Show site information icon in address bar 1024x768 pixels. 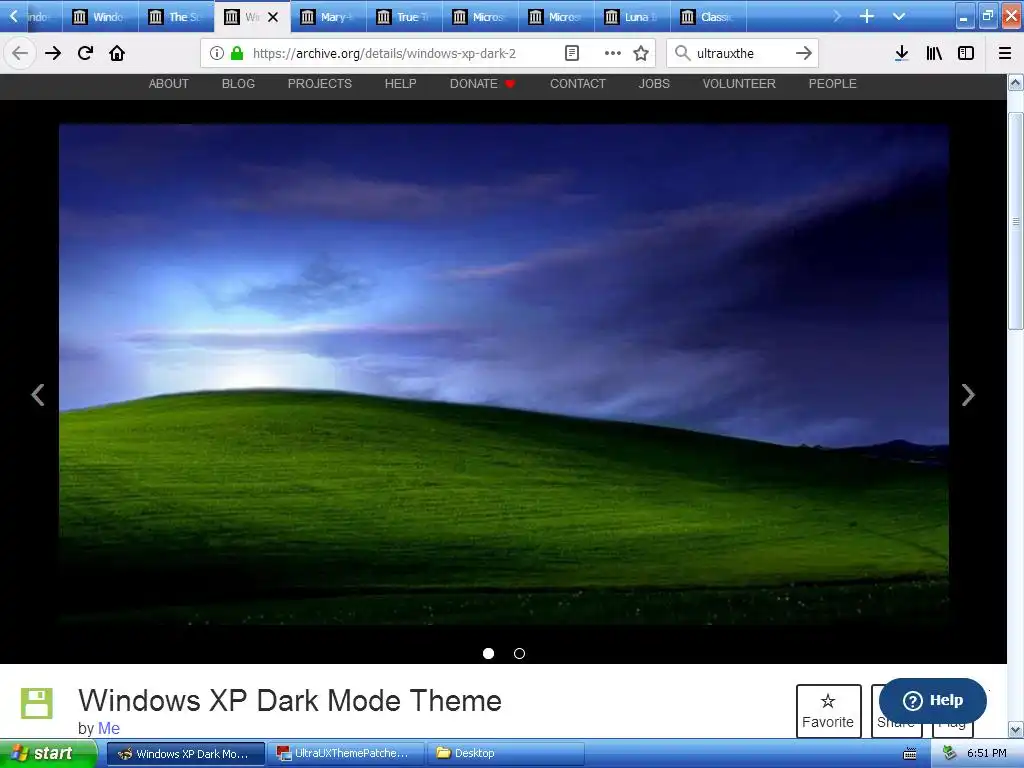[217, 53]
